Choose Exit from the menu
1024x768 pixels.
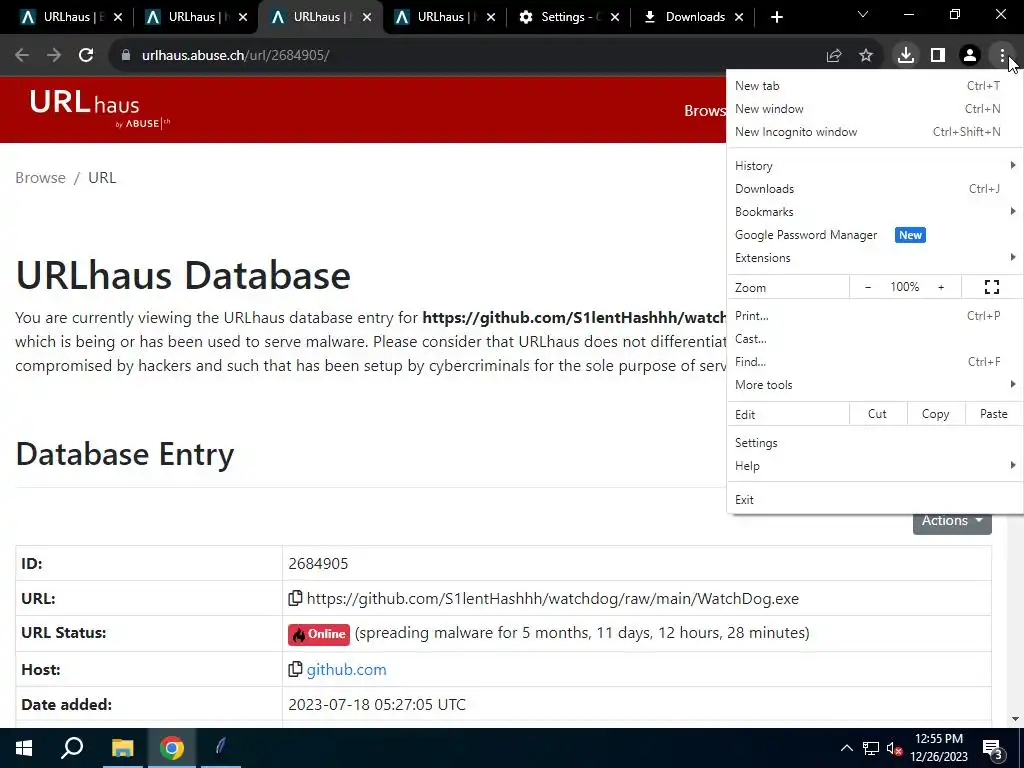[874, 500]
